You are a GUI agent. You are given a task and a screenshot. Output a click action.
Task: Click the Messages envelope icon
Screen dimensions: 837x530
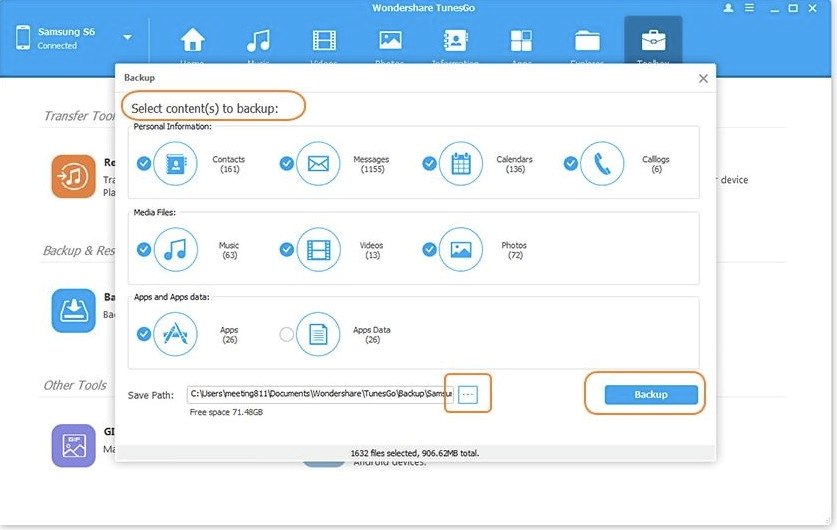click(x=318, y=164)
